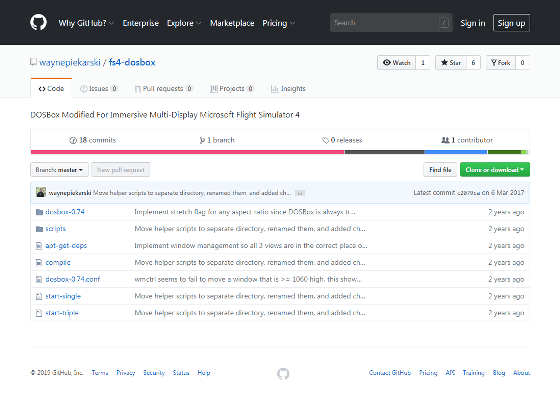Viewport: 560px width, 396px height.
Task: Click the Find file button
Action: coord(440,170)
